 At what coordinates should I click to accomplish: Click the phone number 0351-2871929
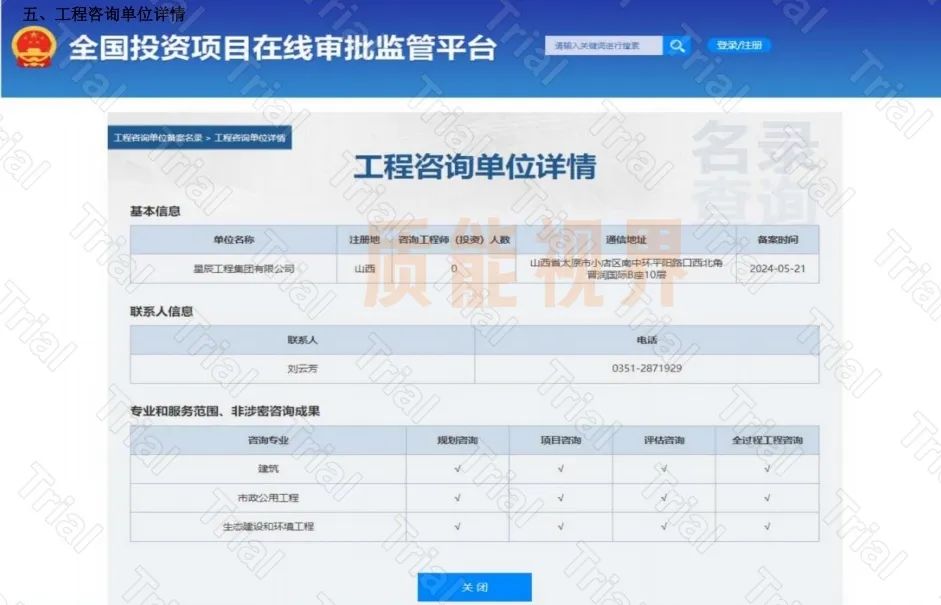(644, 368)
